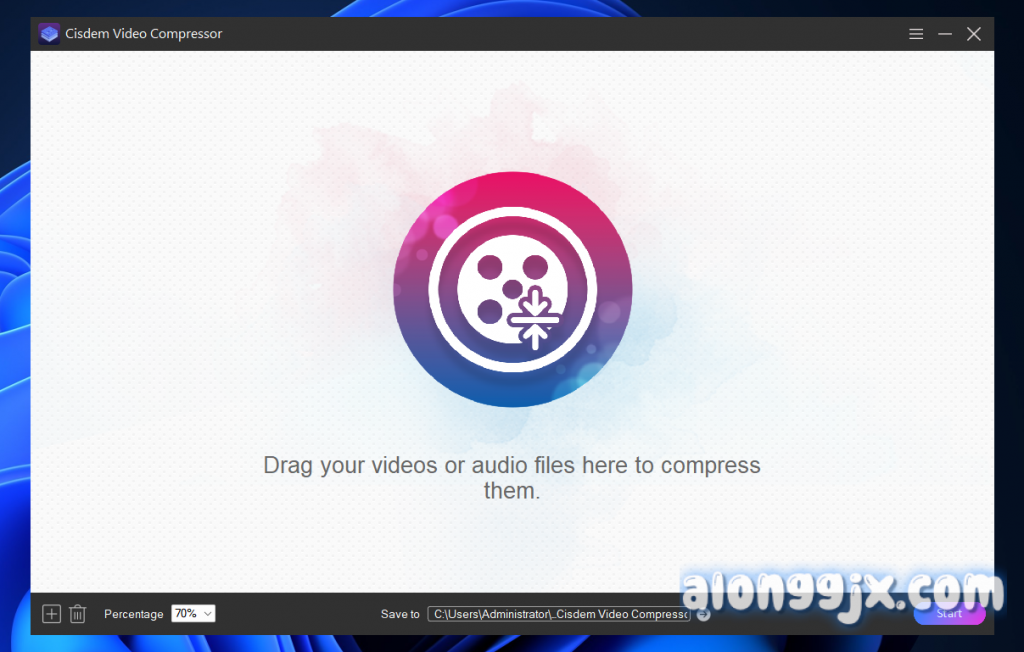
Task: Click the round arrow icon beside save path
Action: [703, 614]
